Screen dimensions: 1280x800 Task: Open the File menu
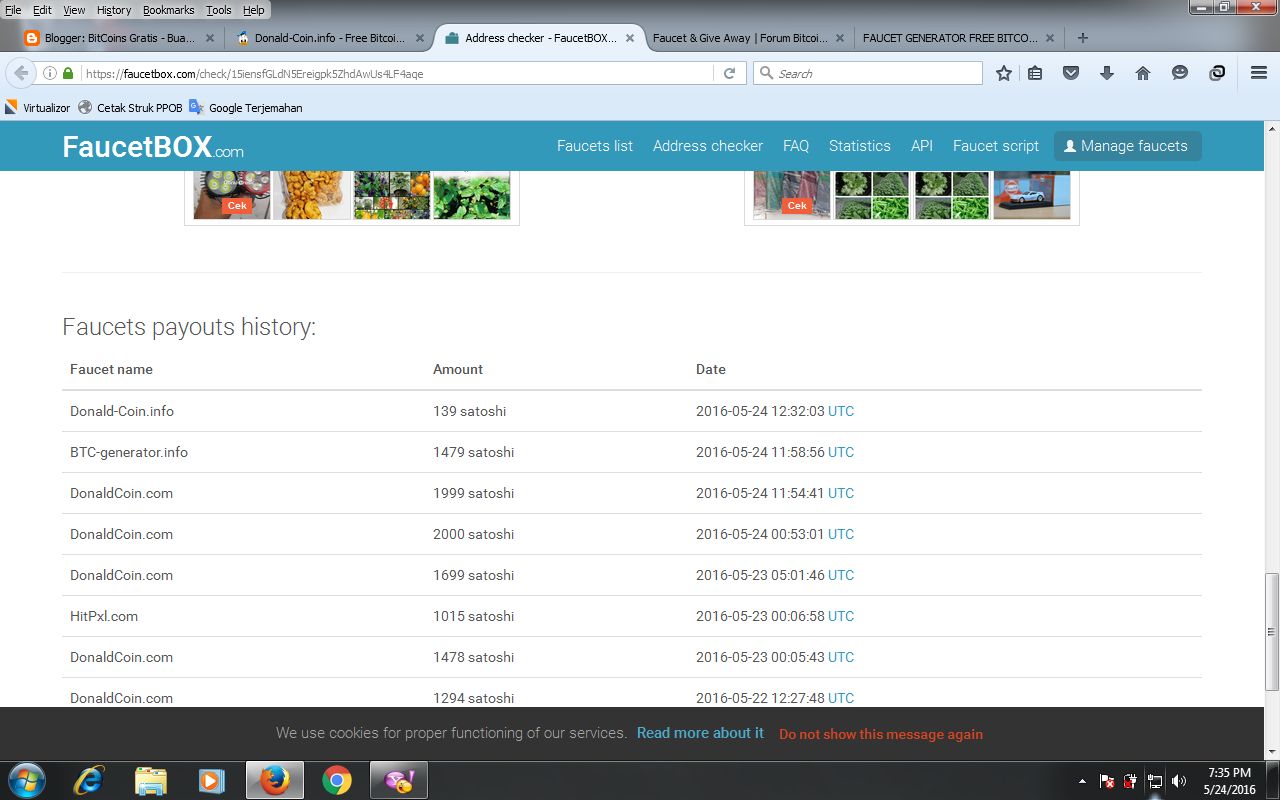pyautogui.click(x=13, y=10)
